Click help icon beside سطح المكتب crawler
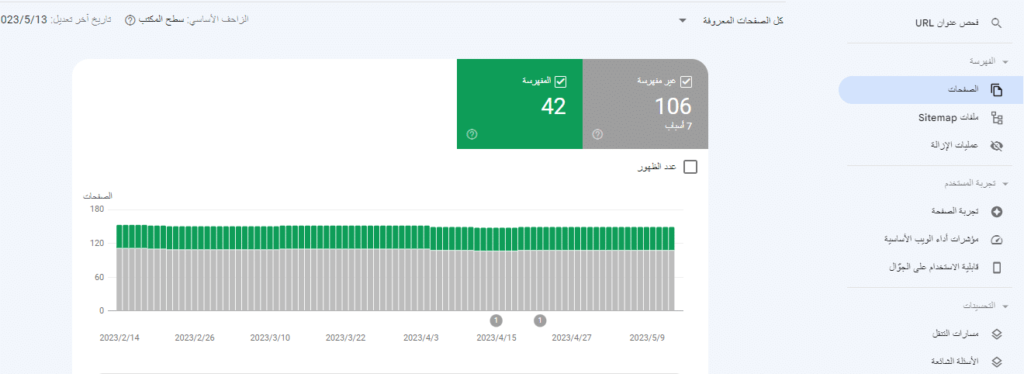Viewport: 1024px width, 374px height. [129, 20]
